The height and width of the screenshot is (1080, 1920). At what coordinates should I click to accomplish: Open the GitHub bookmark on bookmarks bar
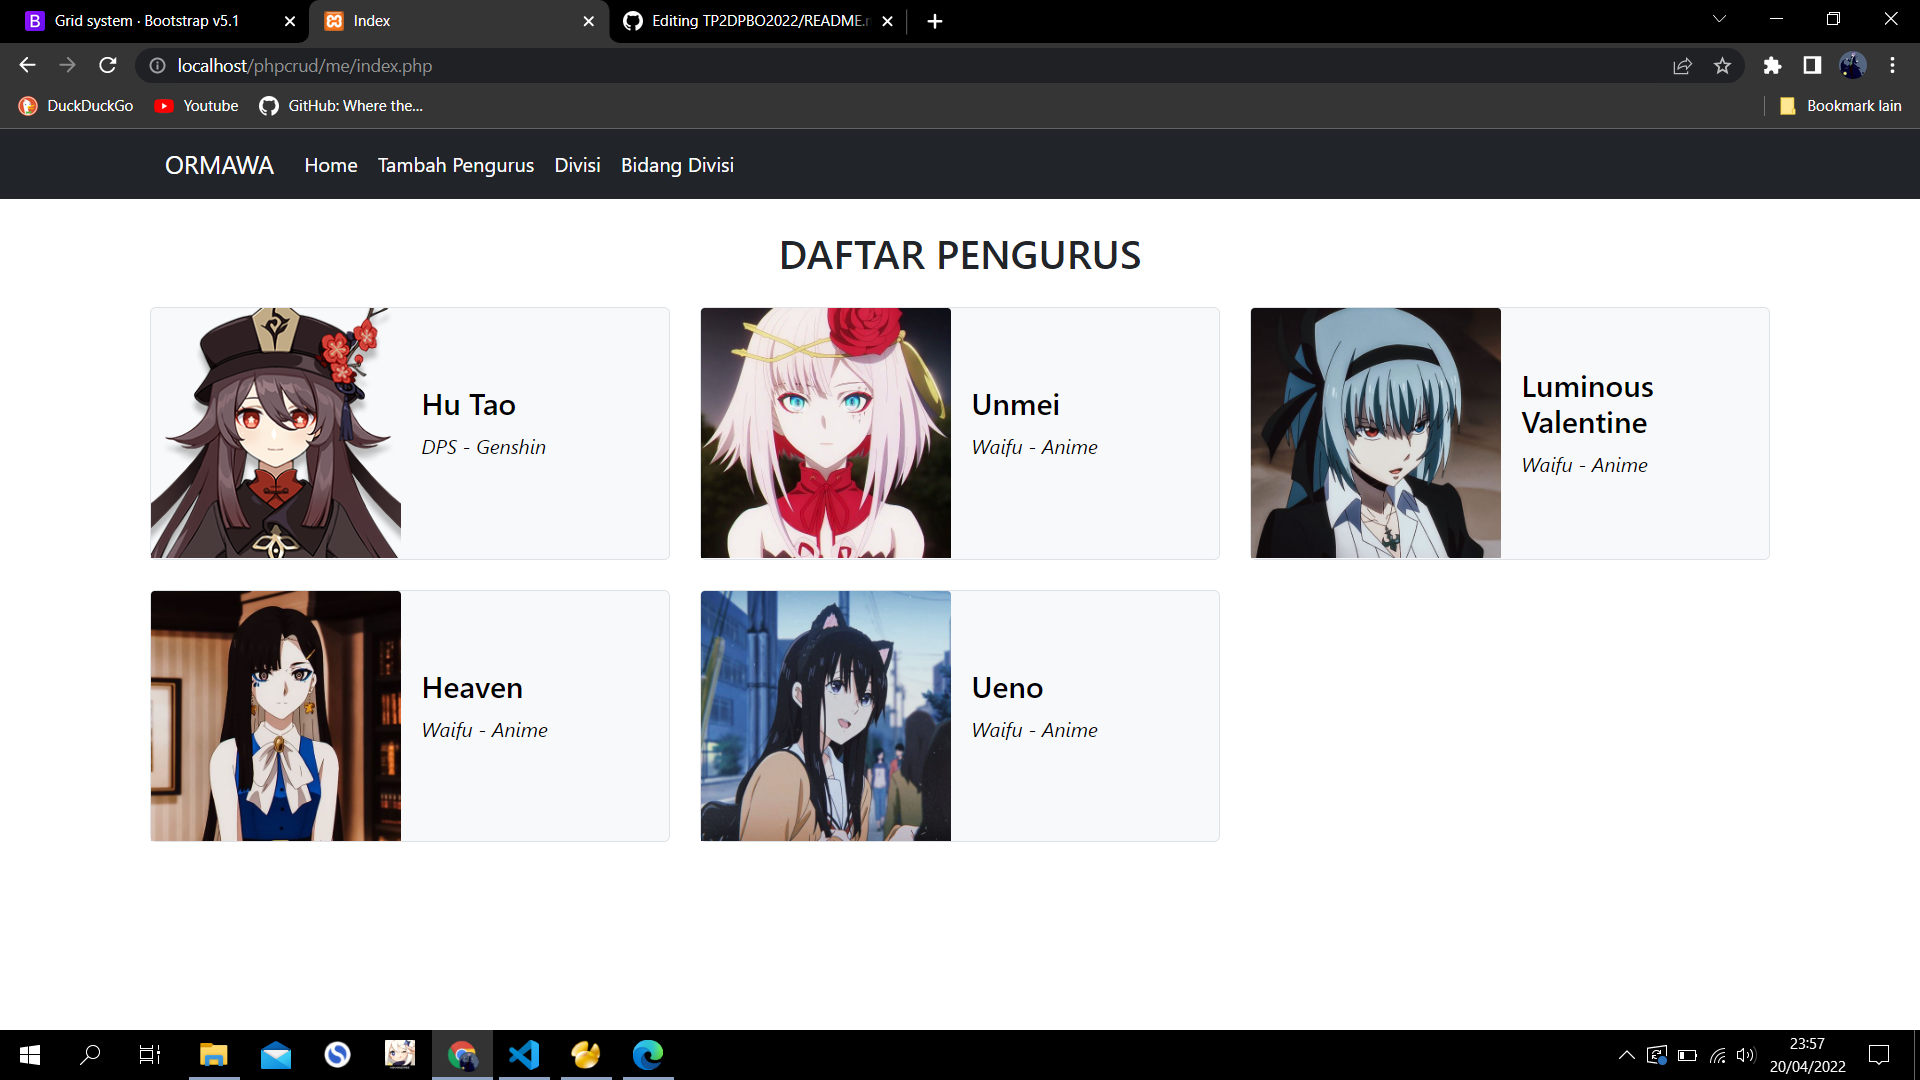341,105
